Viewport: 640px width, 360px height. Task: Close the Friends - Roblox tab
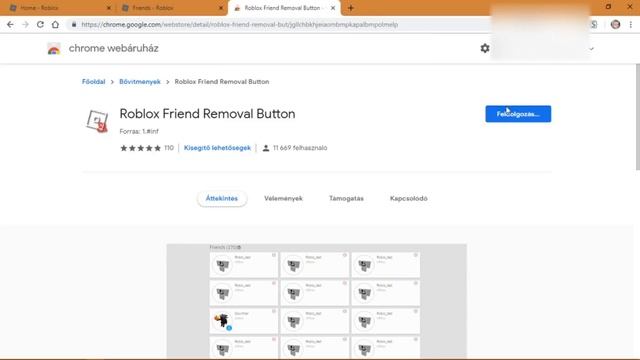click(x=221, y=8)
